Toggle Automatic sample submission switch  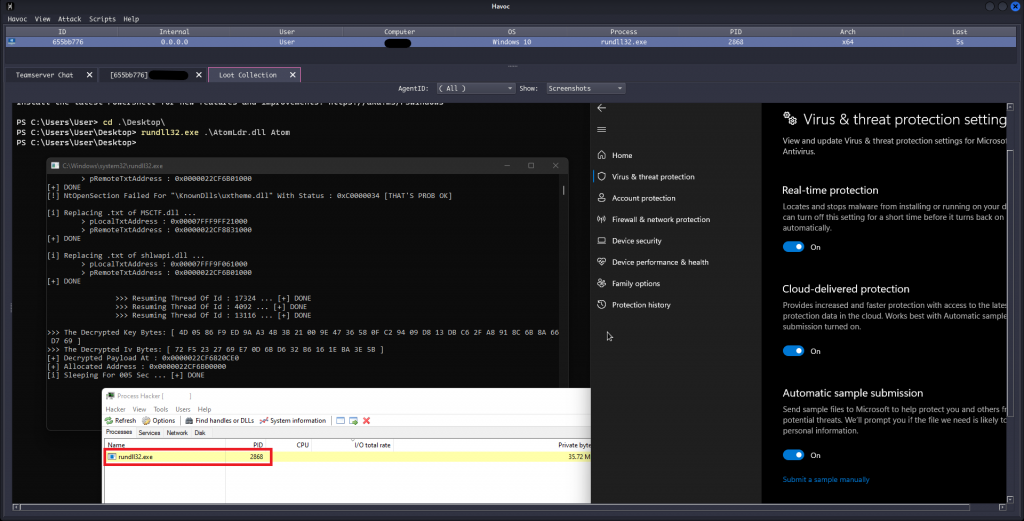click(793, 455)
